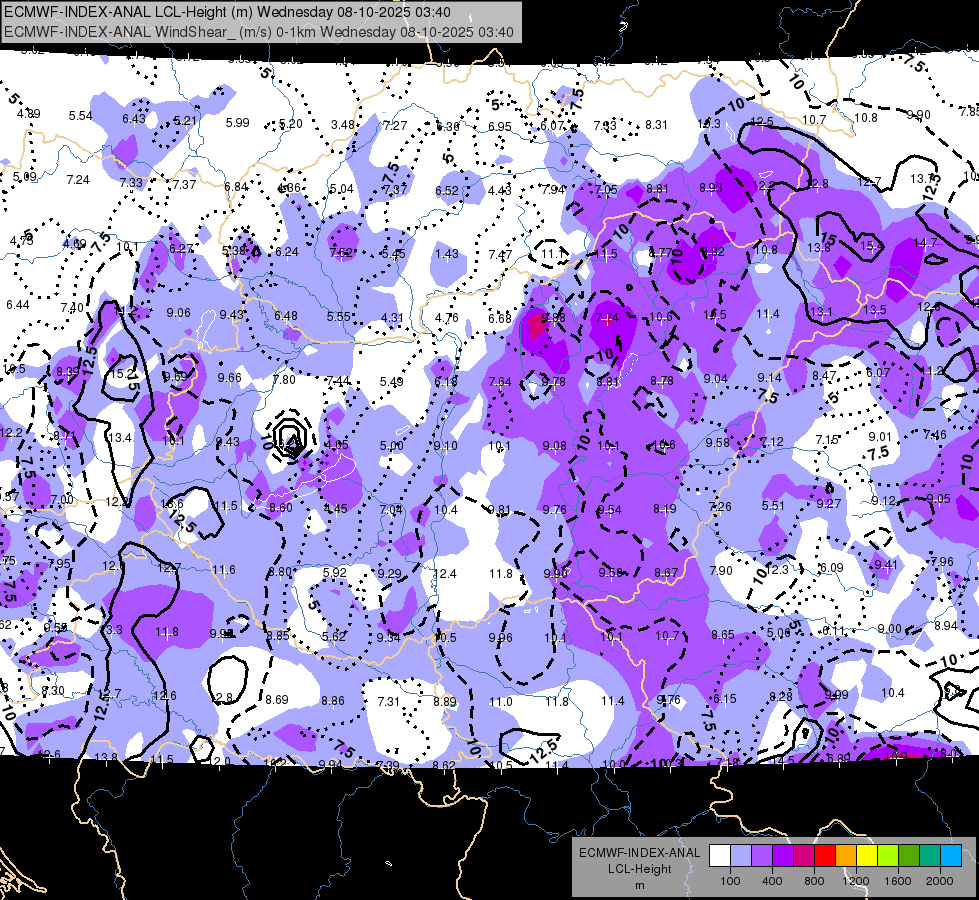Click the 1.43 wind shear value
The image size is (979, 900).
[x=447, y=254]
